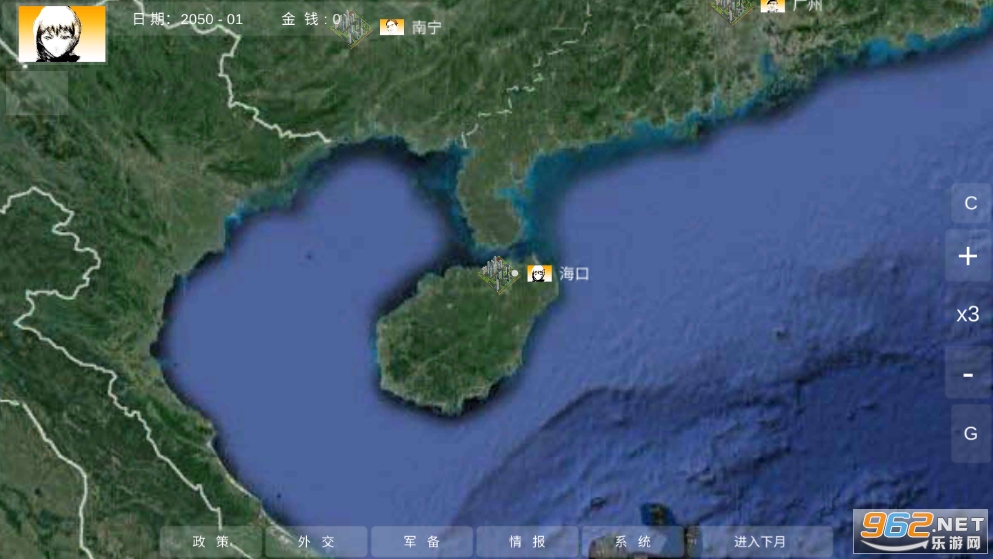The image size is (993, 559).
Task: Zoom in with the plus button
Action: [x=968, y=256]
